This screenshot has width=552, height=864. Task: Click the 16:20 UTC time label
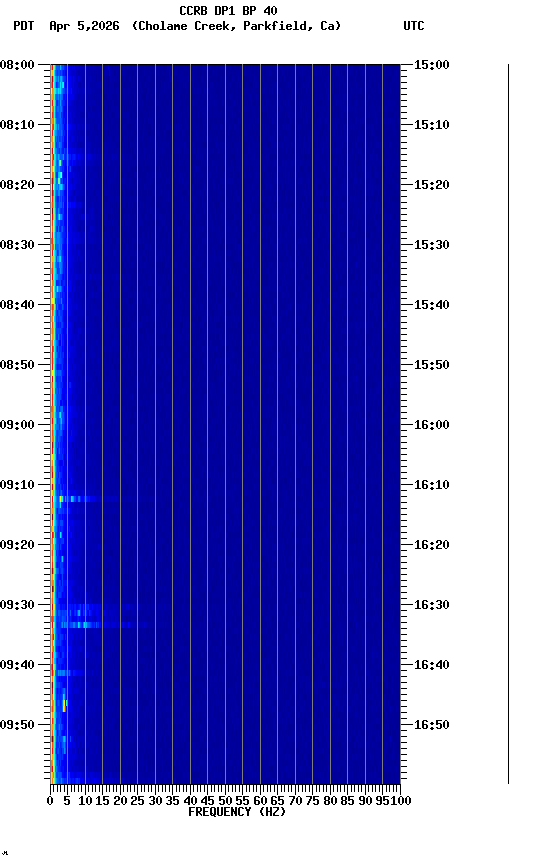[432, 545]
